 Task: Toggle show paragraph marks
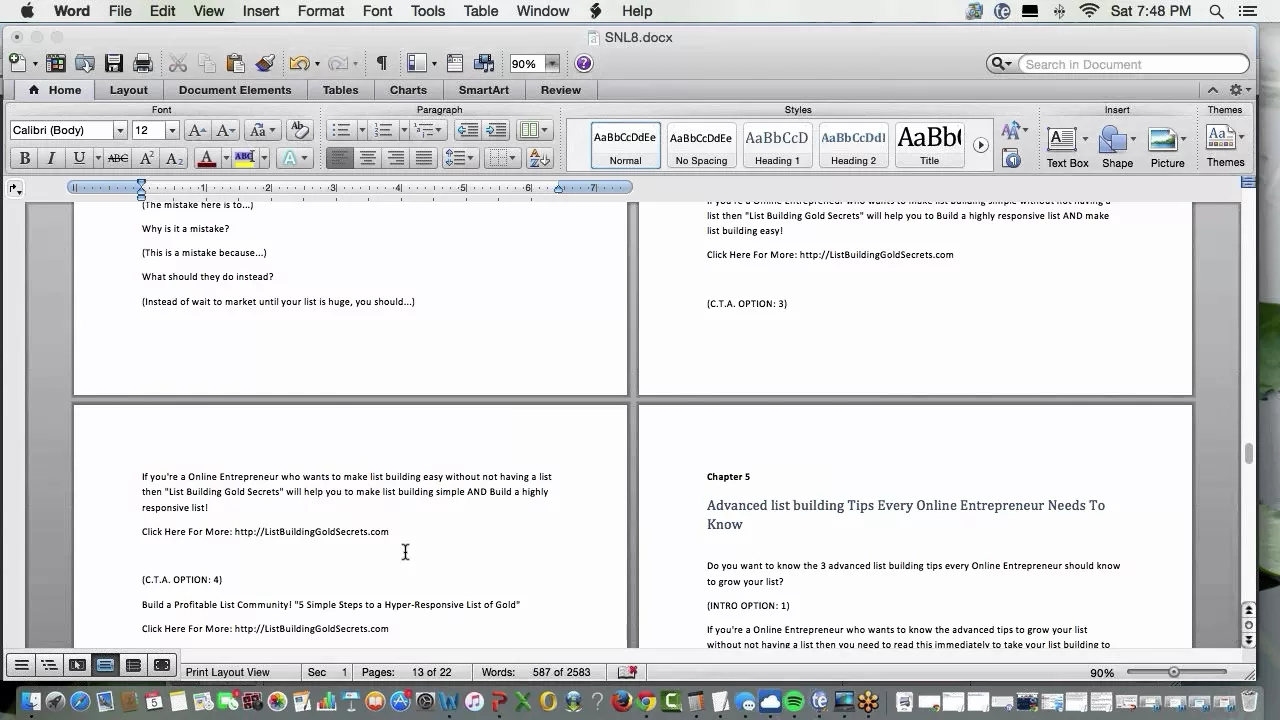pos(381,63)
